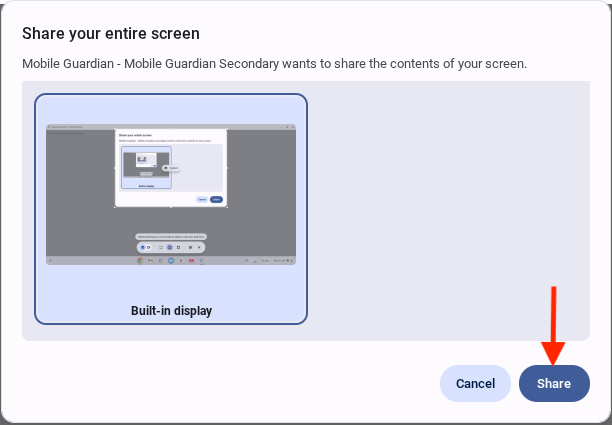Click the miniature Share button inside the preview

(x=216, y=199)
